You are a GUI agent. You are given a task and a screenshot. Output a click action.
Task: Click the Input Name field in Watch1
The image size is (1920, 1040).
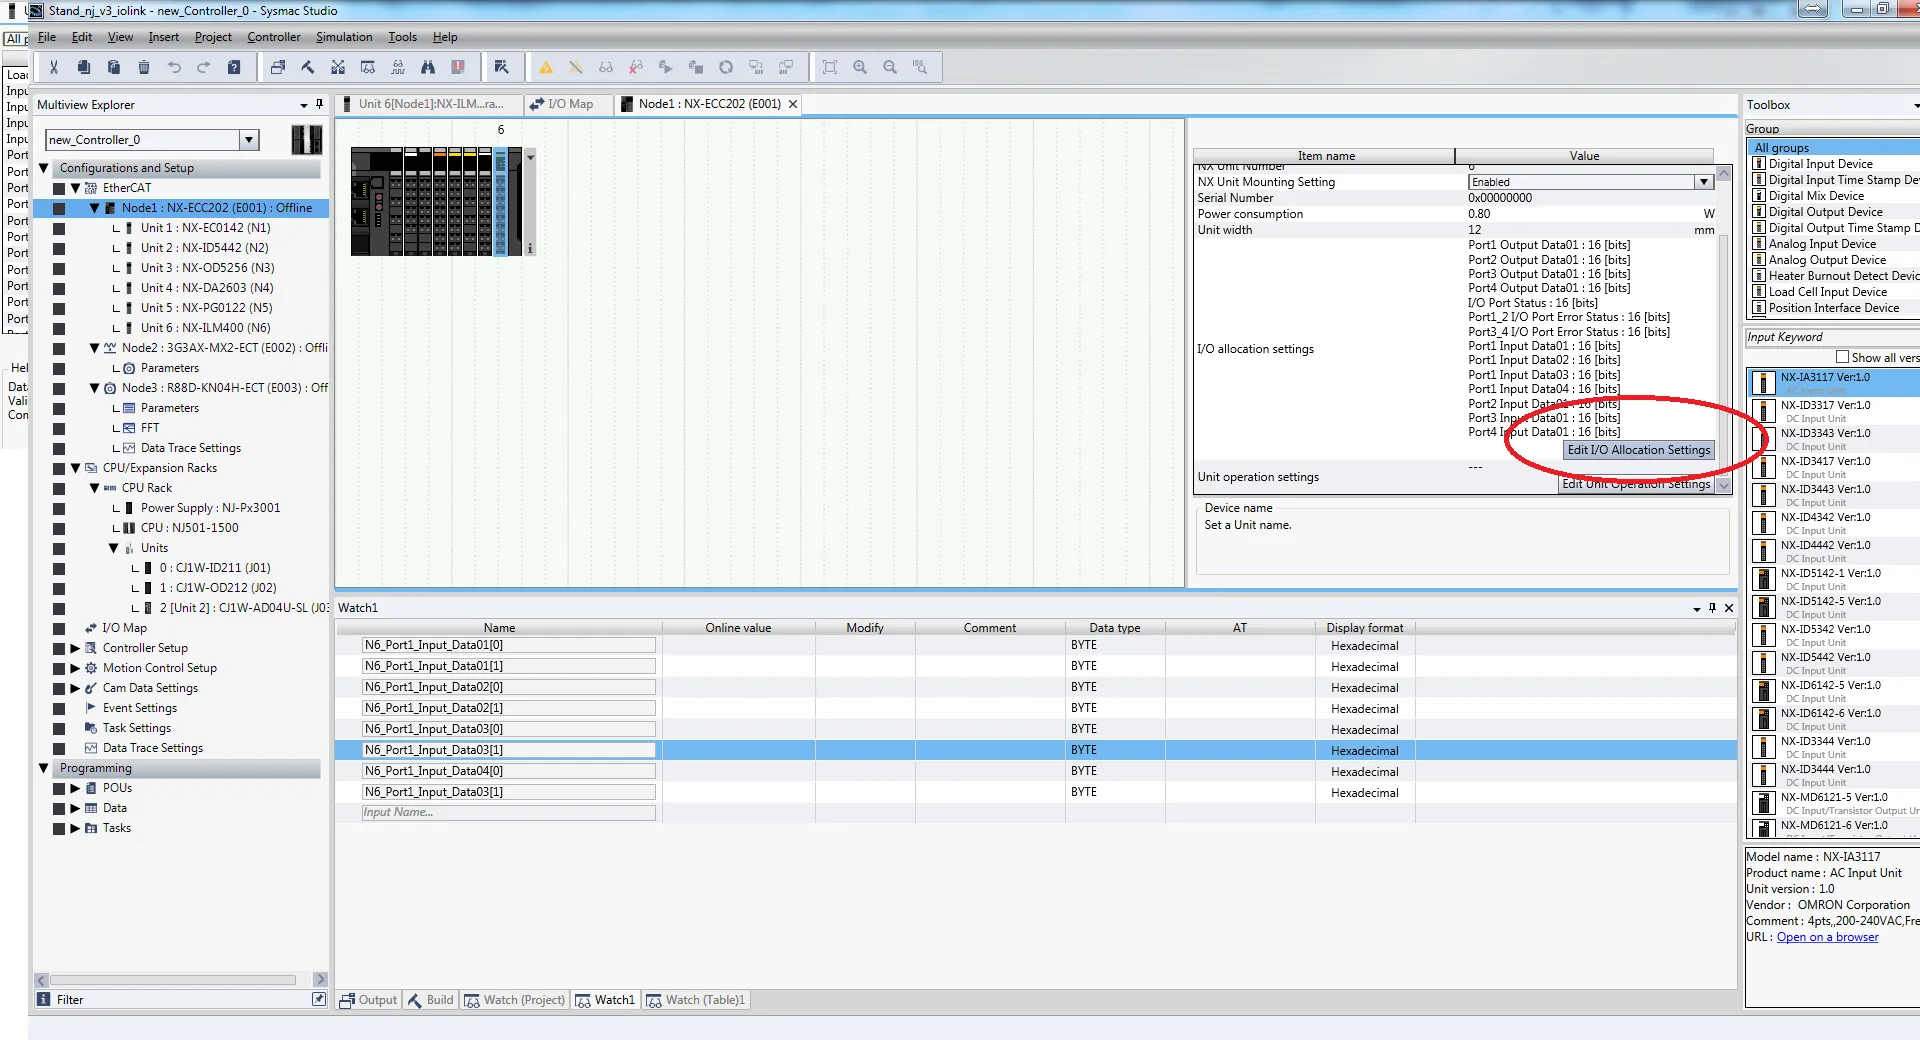click(x=508, y=813)
